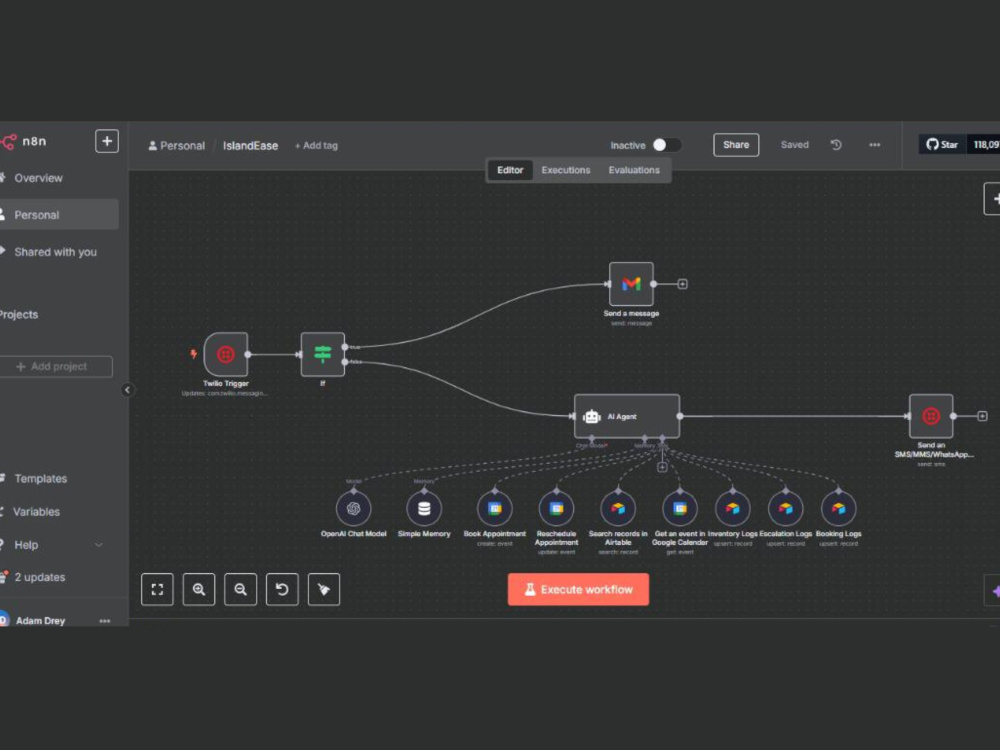Click the n8n logo

pos(24,142)
